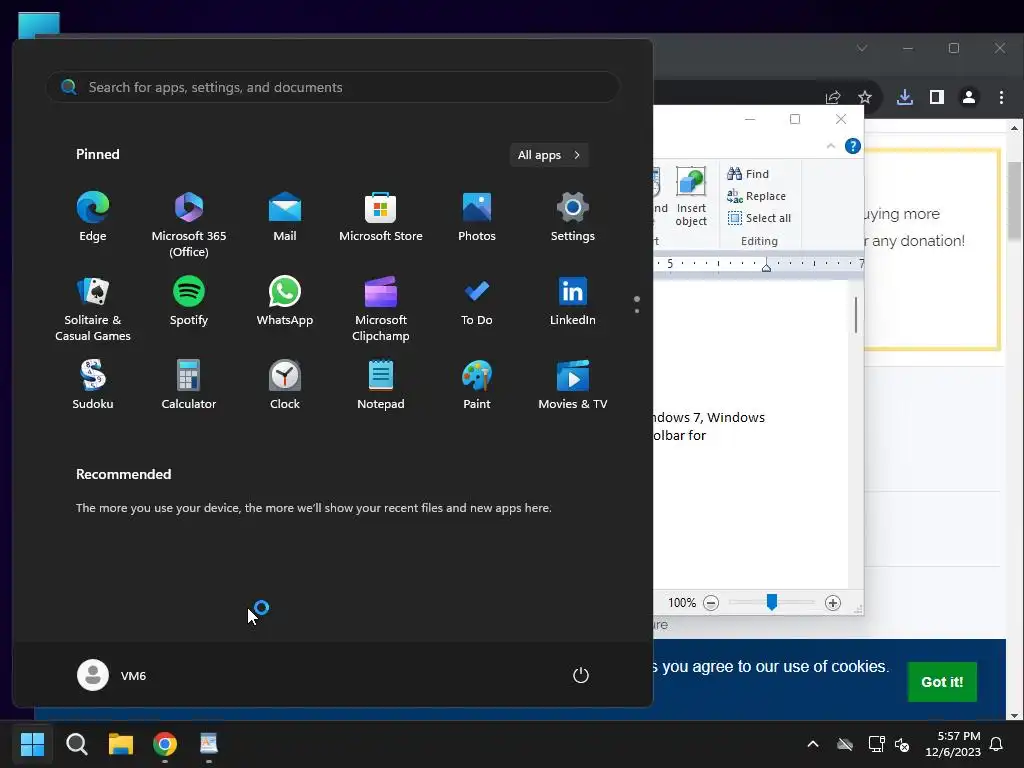This screenshot has height=768, width=1024.
Task: Switch to Chrome on taskbar
Action: coord(165,744)
